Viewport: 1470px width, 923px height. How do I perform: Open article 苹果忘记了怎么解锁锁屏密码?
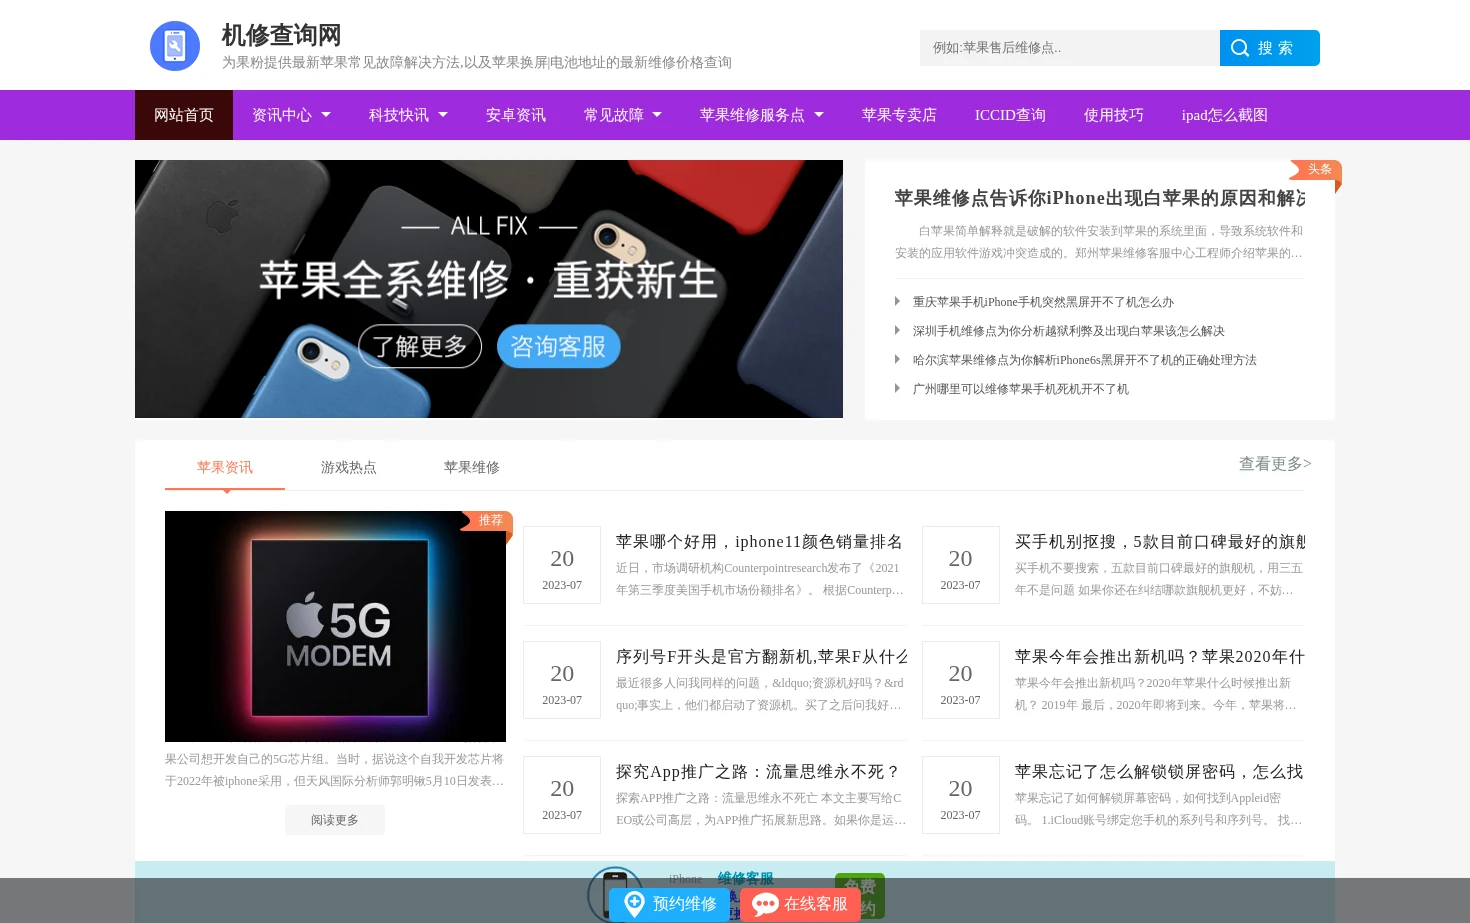(x=1159, y=772)
